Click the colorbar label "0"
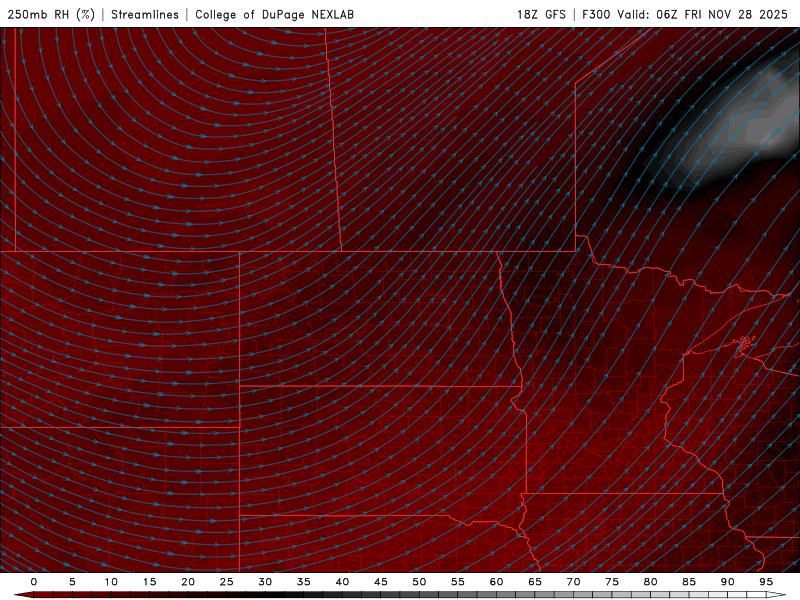 [x=34, y=582]
